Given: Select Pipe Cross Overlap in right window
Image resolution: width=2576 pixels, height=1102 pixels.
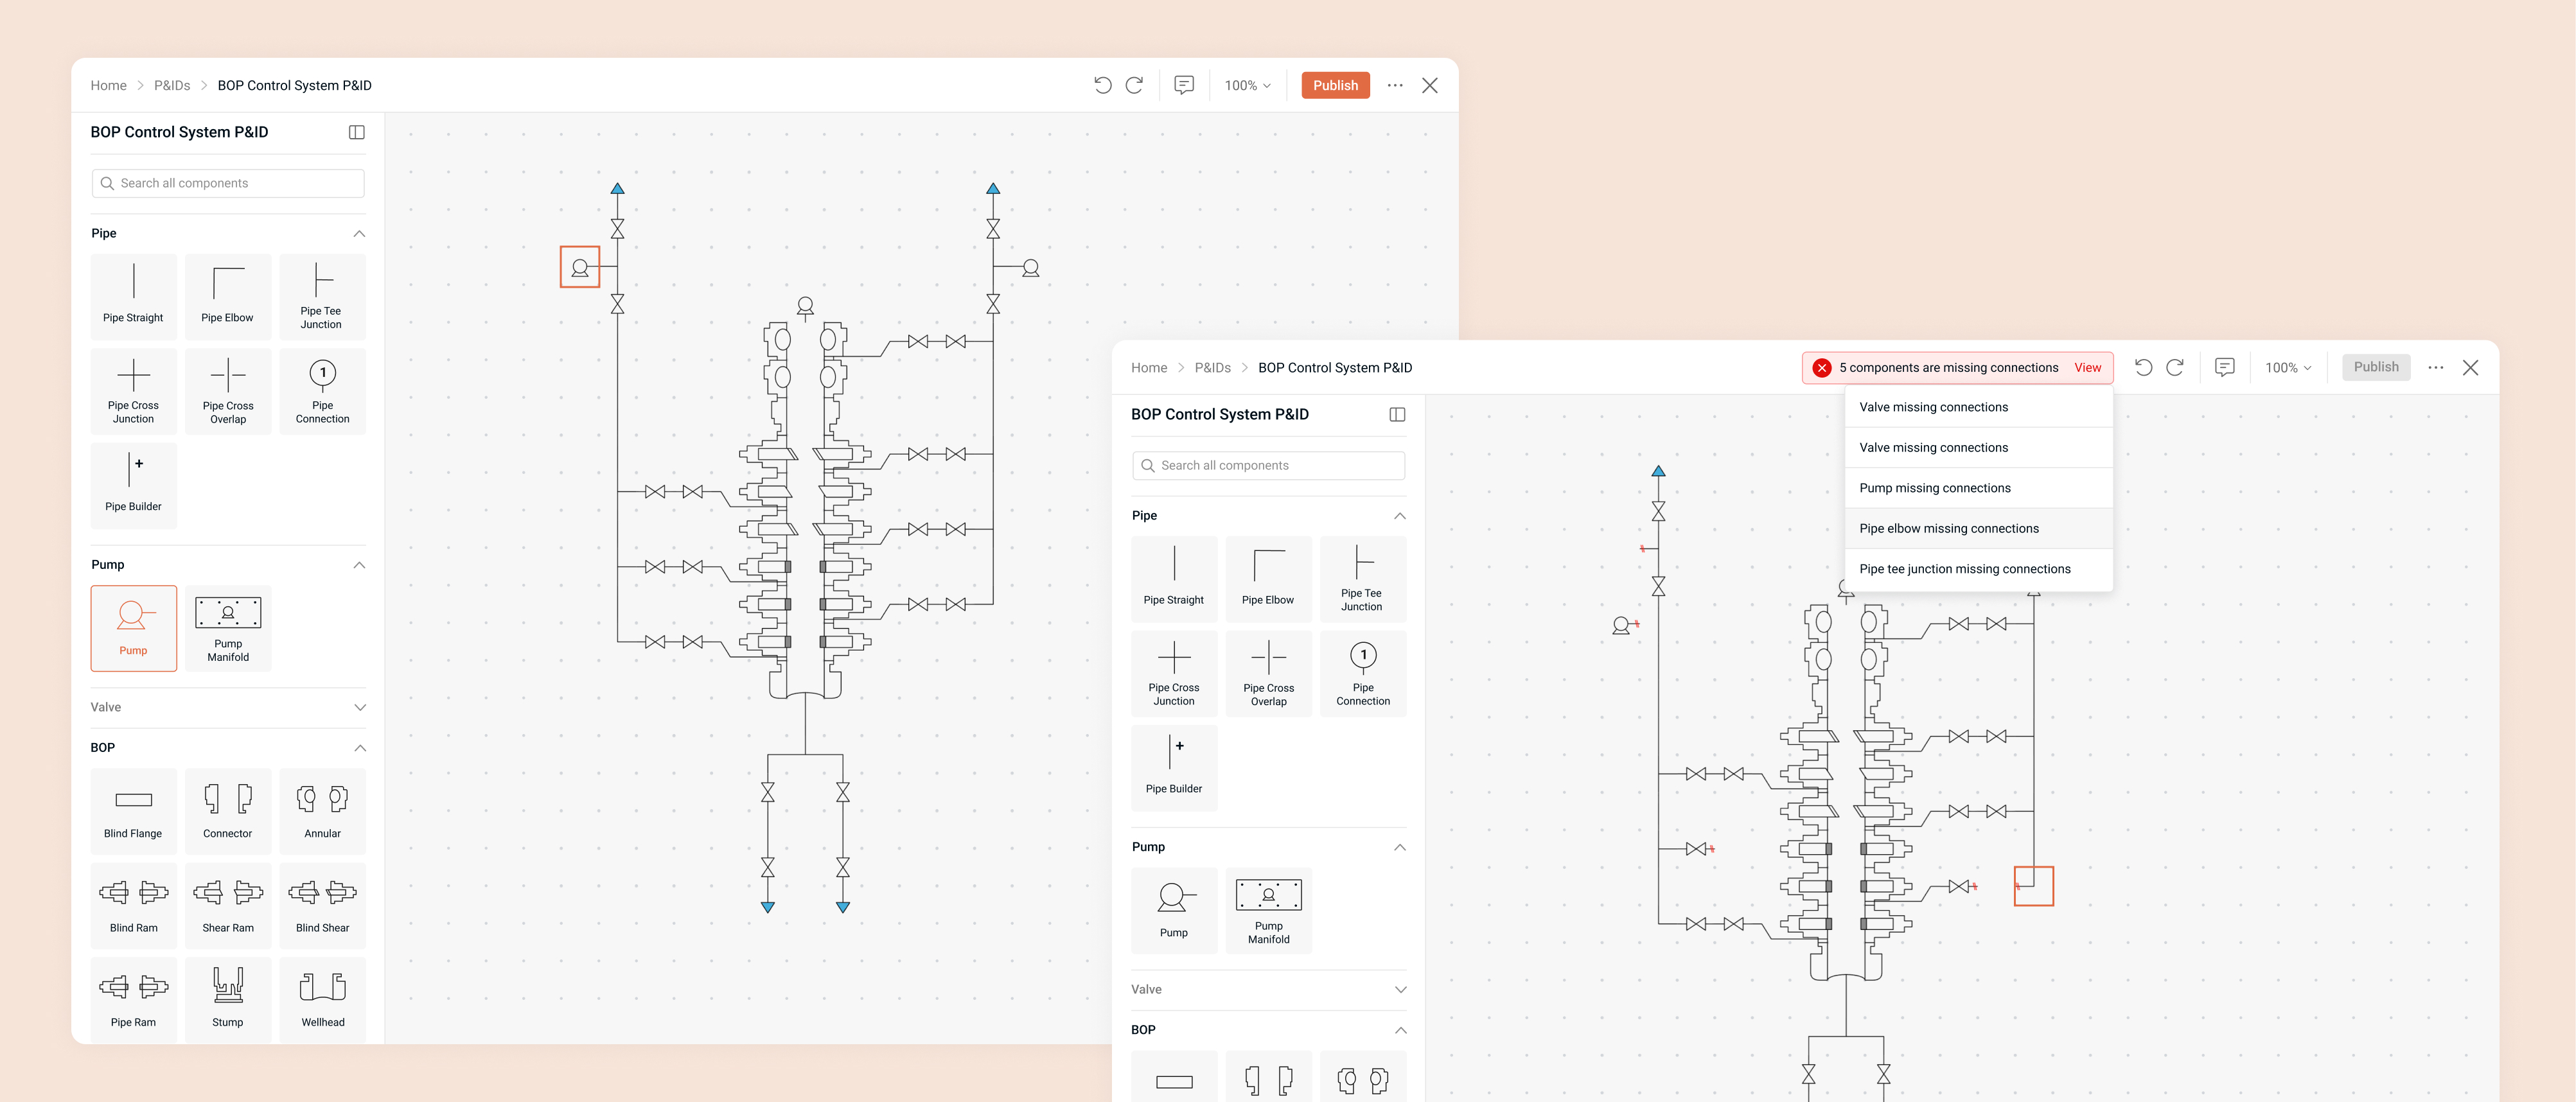Looking at the screenshot, I should [x=1268, y=673].
